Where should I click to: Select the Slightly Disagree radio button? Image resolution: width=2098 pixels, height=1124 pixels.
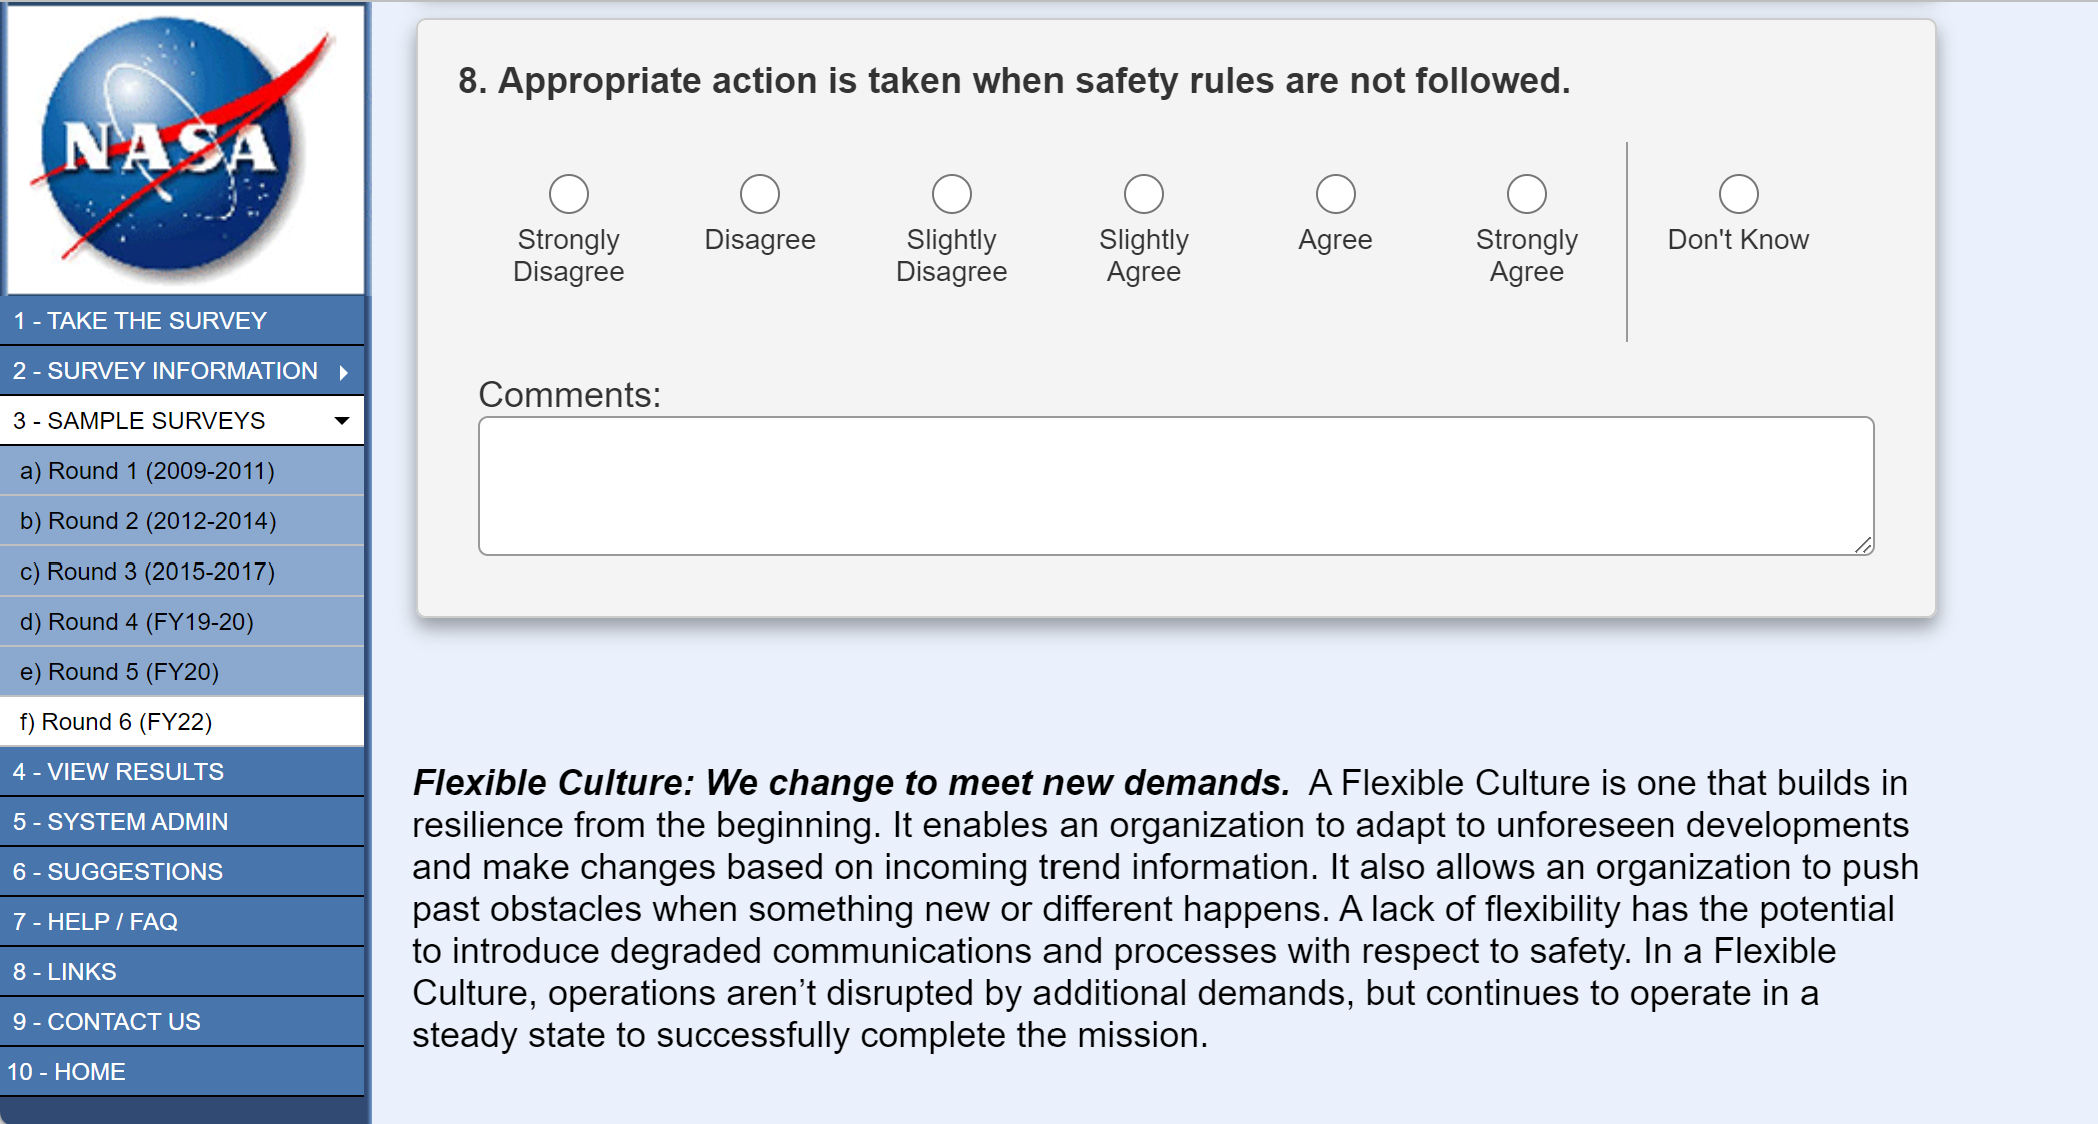pyautogui.click(x=951, y=194)
